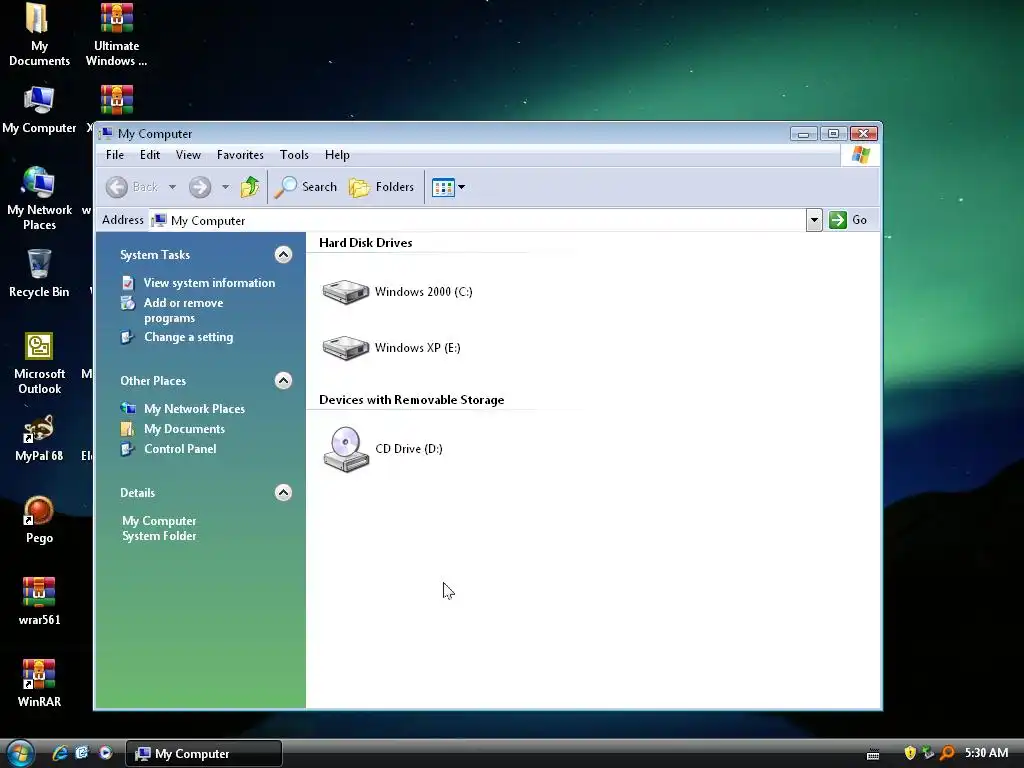Launch Windows Media Player from quick launch

(x=106, y=753)
